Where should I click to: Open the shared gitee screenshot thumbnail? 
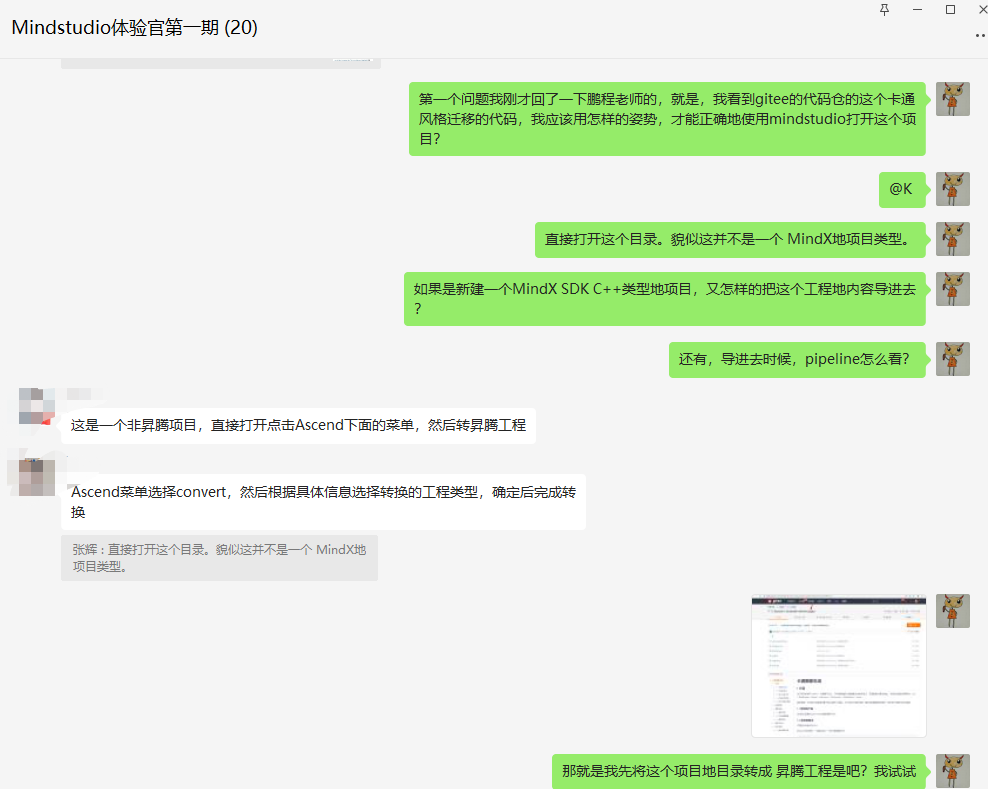(839, 665)
